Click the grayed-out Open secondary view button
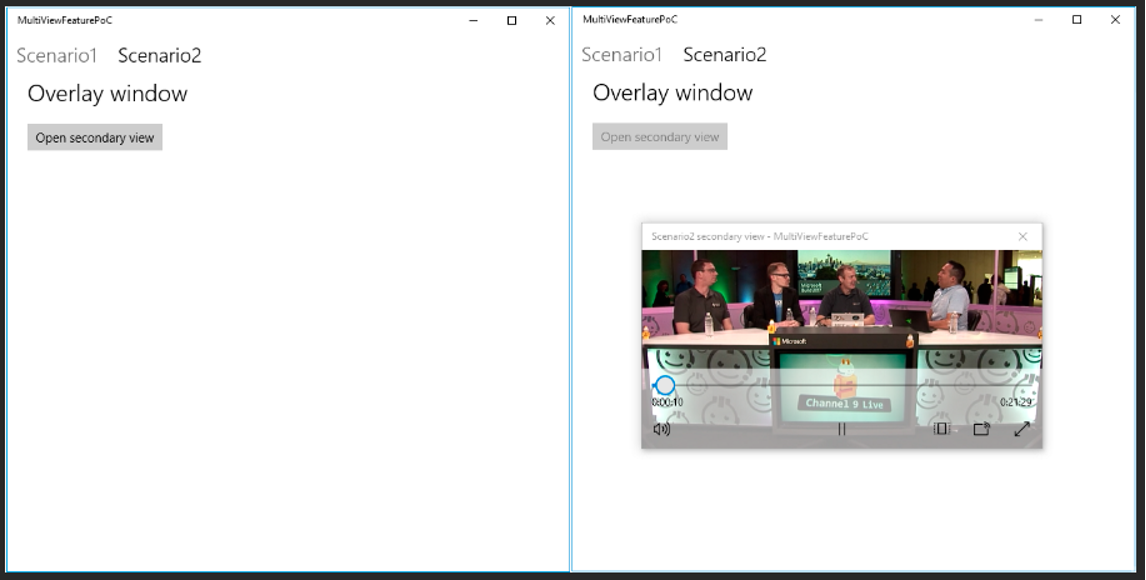Viewport: 1146px width, 580px height. 660,136
